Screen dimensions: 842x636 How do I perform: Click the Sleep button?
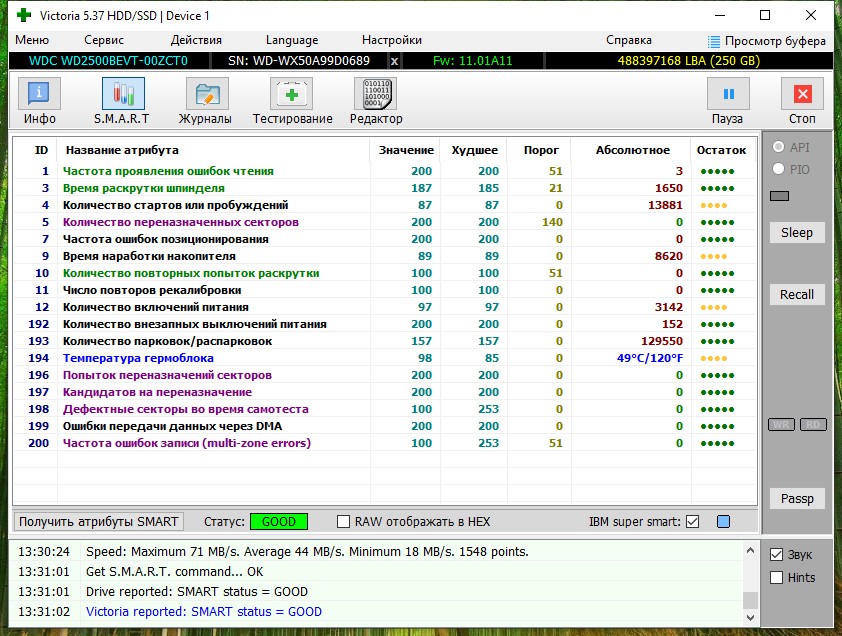pyautogui.click(x=797, y=233)
